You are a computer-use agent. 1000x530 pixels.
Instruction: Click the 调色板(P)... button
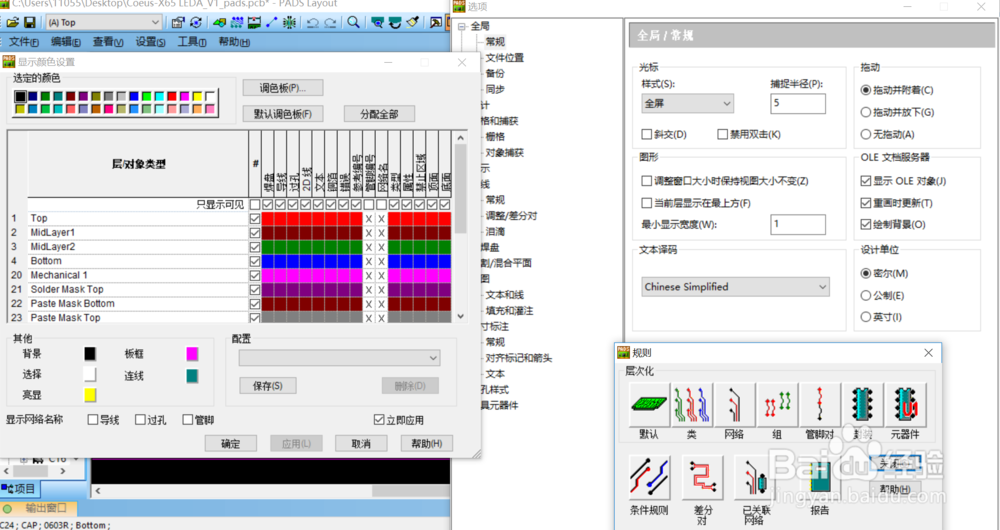point(283,88)
